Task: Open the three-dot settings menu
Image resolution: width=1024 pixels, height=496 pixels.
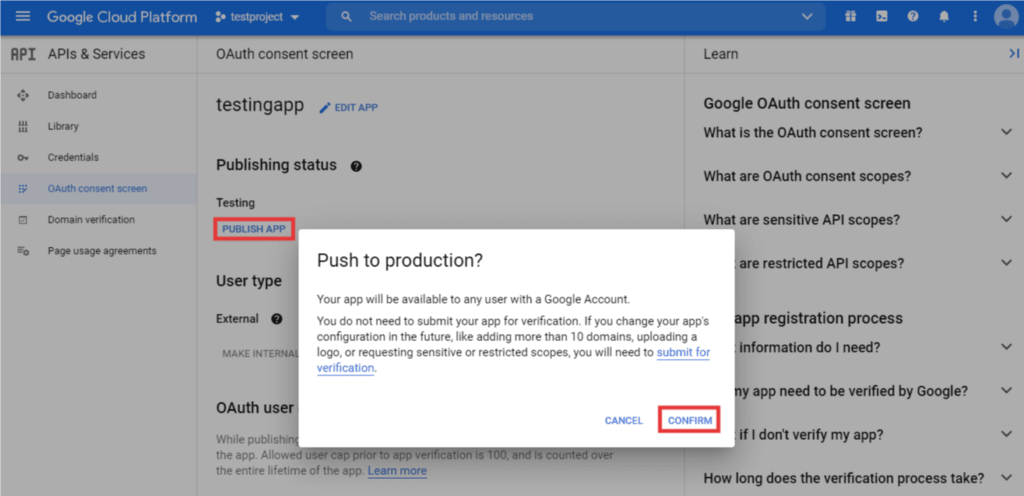Action: coord(976,17)
